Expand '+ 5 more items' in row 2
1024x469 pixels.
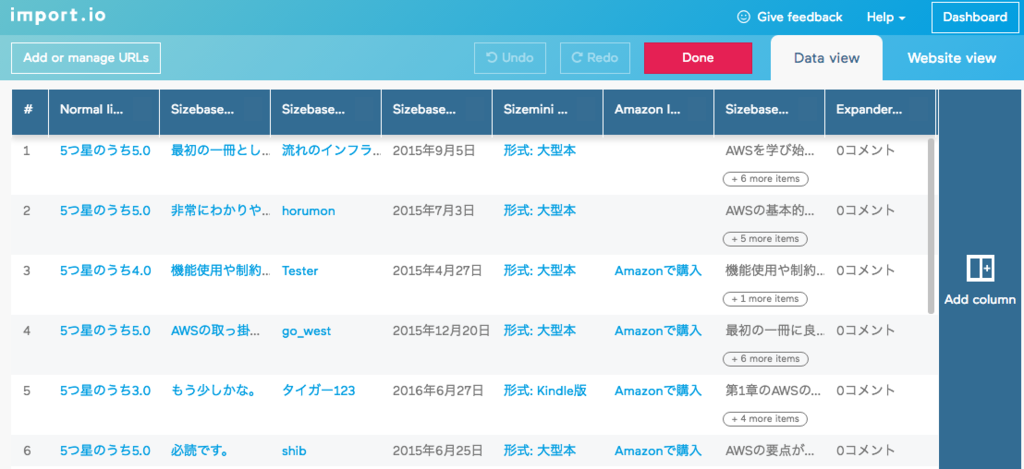pyautogui.click(x=765, y=238)
